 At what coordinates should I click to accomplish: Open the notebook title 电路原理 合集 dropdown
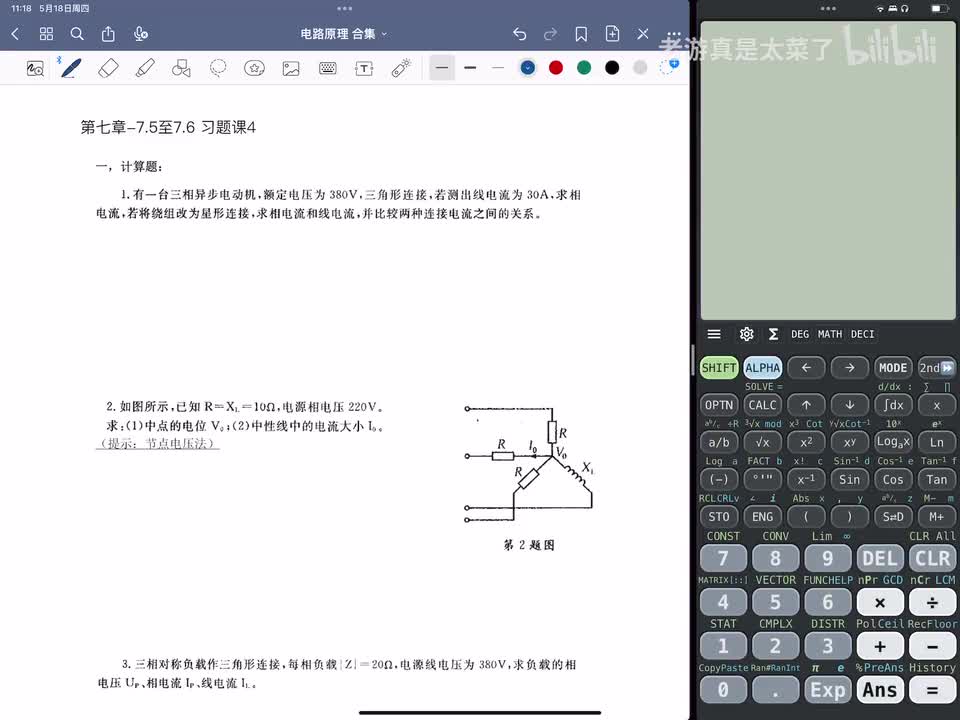click(343, 34)
